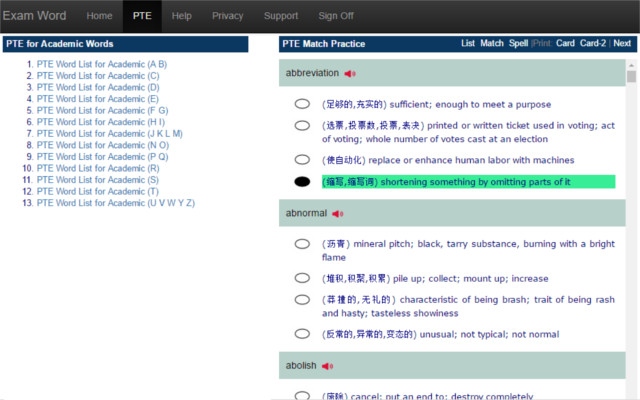The width and height of the screenshot is (640, 400).
Task: Open the Support page
Action: [281, 16]
